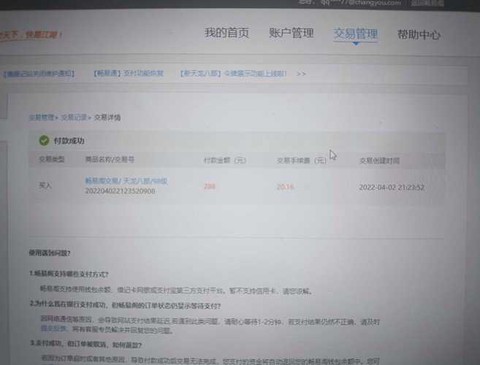Click the triangle indicator under 交易管理
Image resolution: width=480 pixels, height=365 pixels.
coord(356,44)
